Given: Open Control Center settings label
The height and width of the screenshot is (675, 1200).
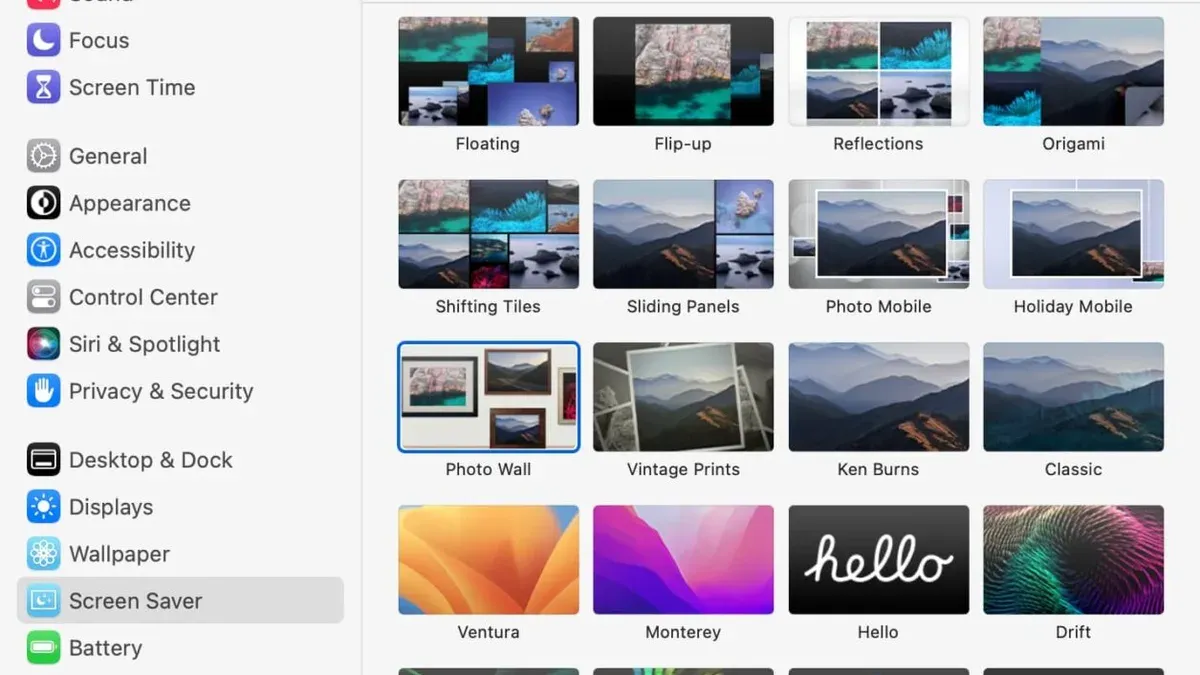Looking at the screenshot, I should pyautogui.click(x=143, y=298).
